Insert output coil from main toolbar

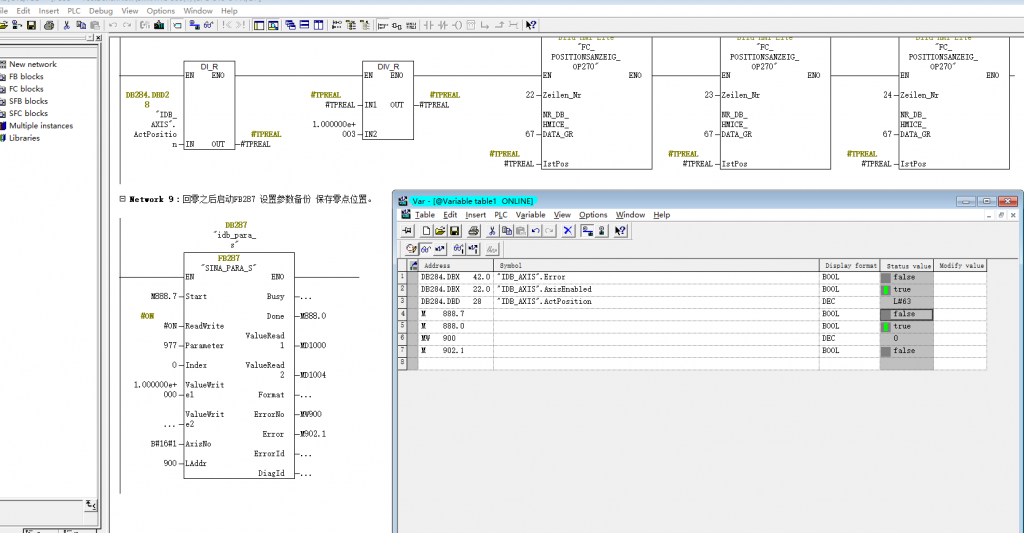click(x=457, y=25)
